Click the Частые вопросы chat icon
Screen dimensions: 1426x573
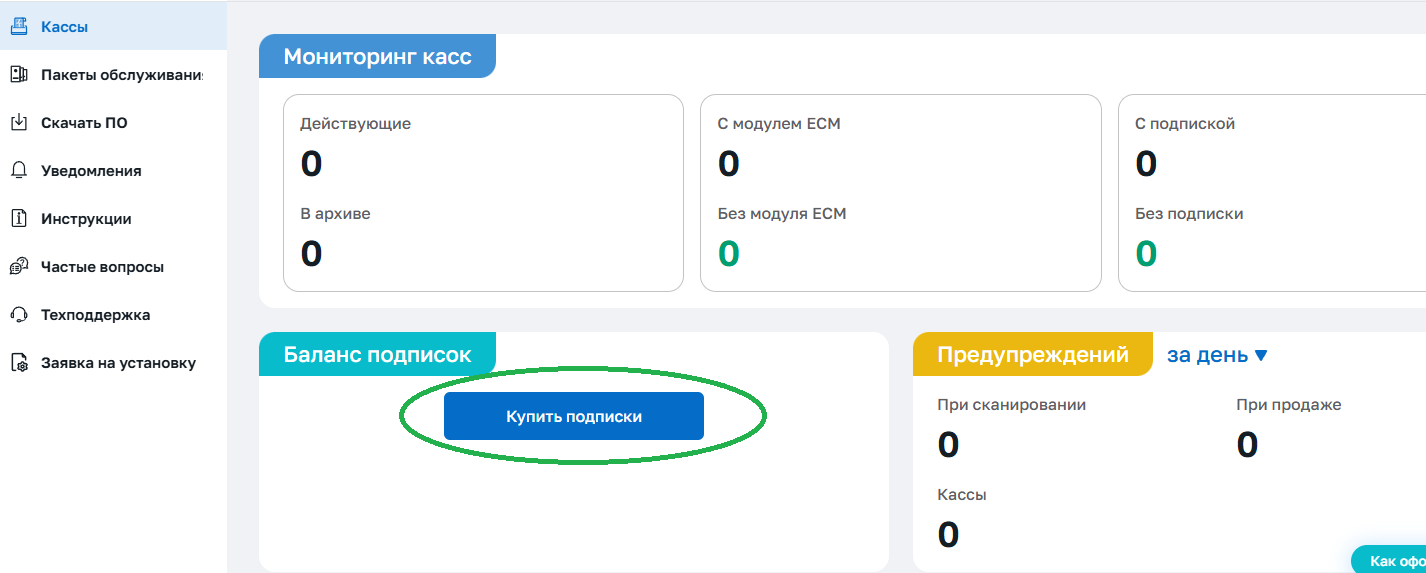(18, 267)
